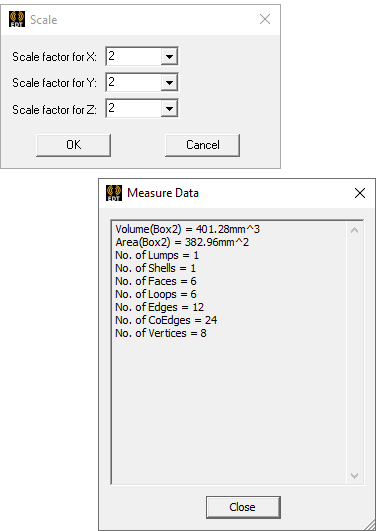The image size is (380, 531).
Task: Click the No. of Vertices line
Action: 161,333
